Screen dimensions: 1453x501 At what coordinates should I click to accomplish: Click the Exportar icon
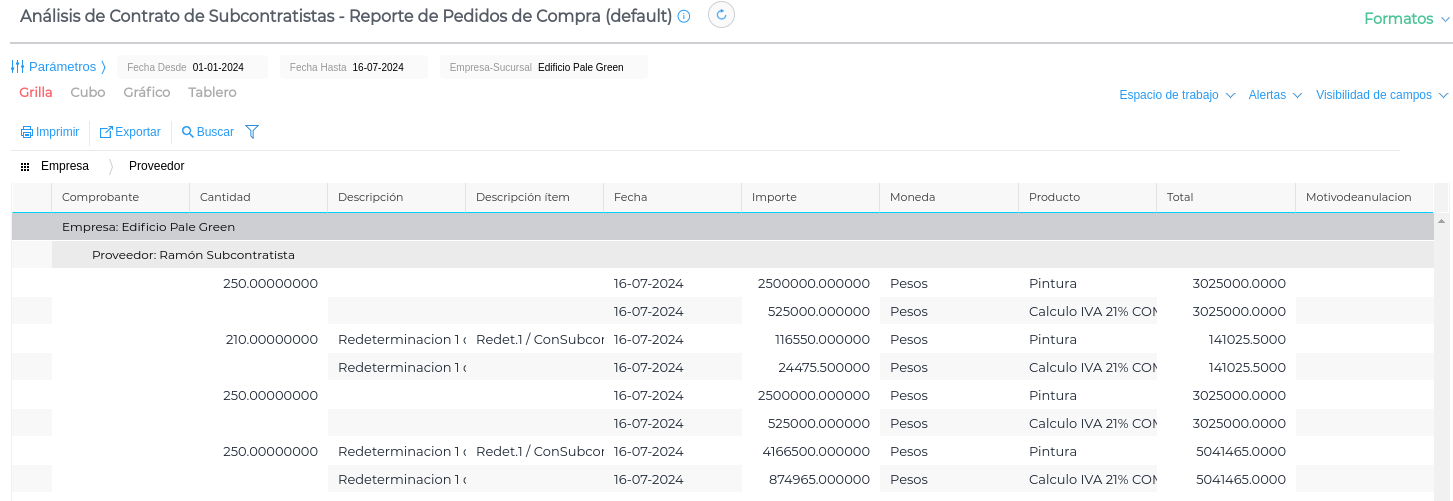point(106,132)
